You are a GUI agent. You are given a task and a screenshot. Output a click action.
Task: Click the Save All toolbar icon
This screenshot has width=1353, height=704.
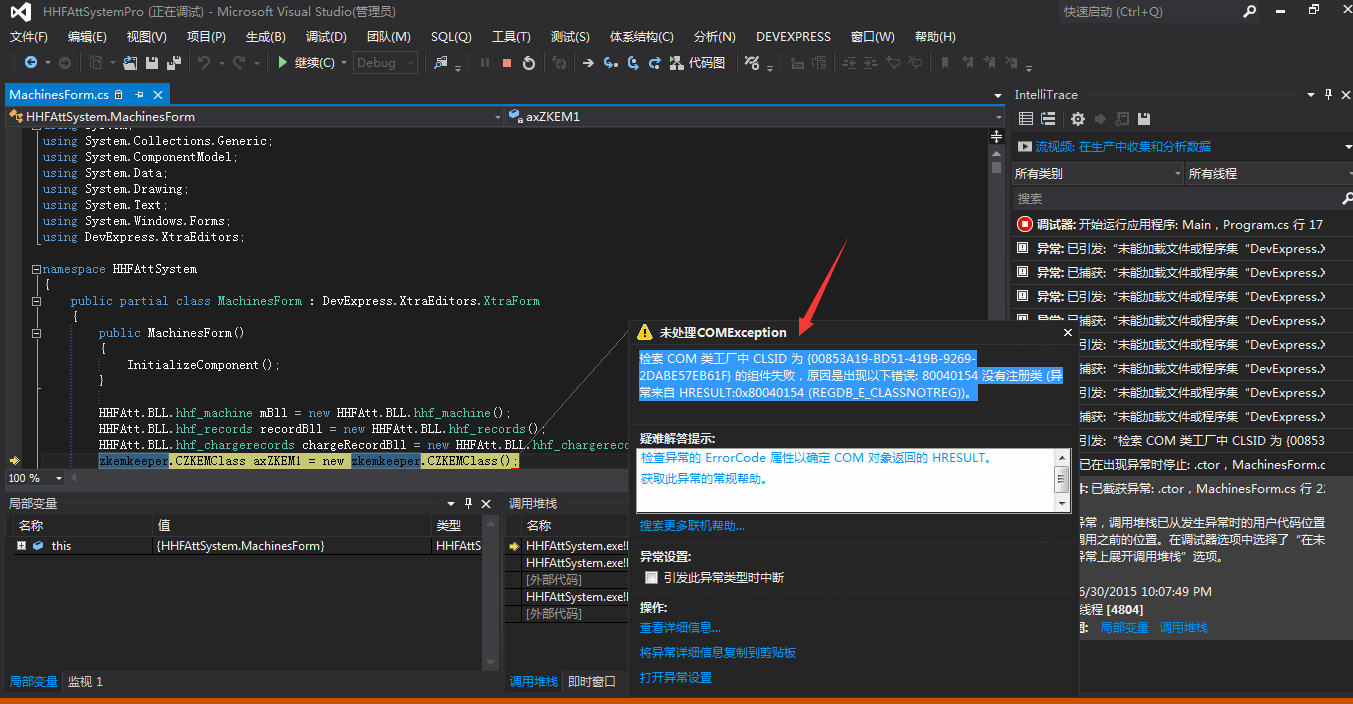pos(173,63)
